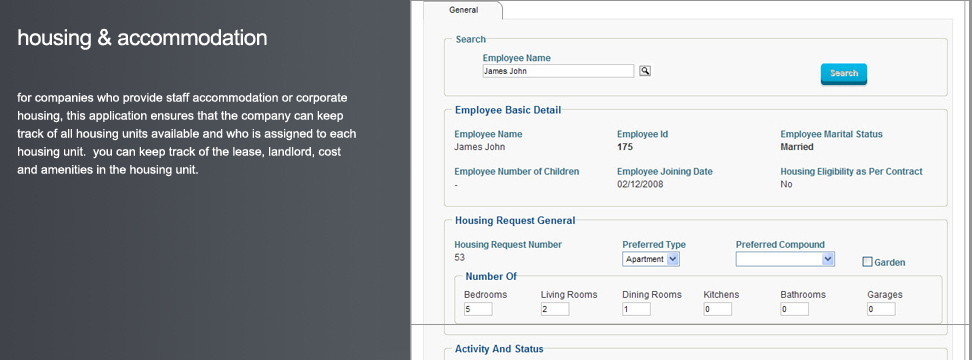Image resolution: width=972 pixels, height=360 pixels.
Task: Click the Bedrooms number field
Action: pos(478,309)
